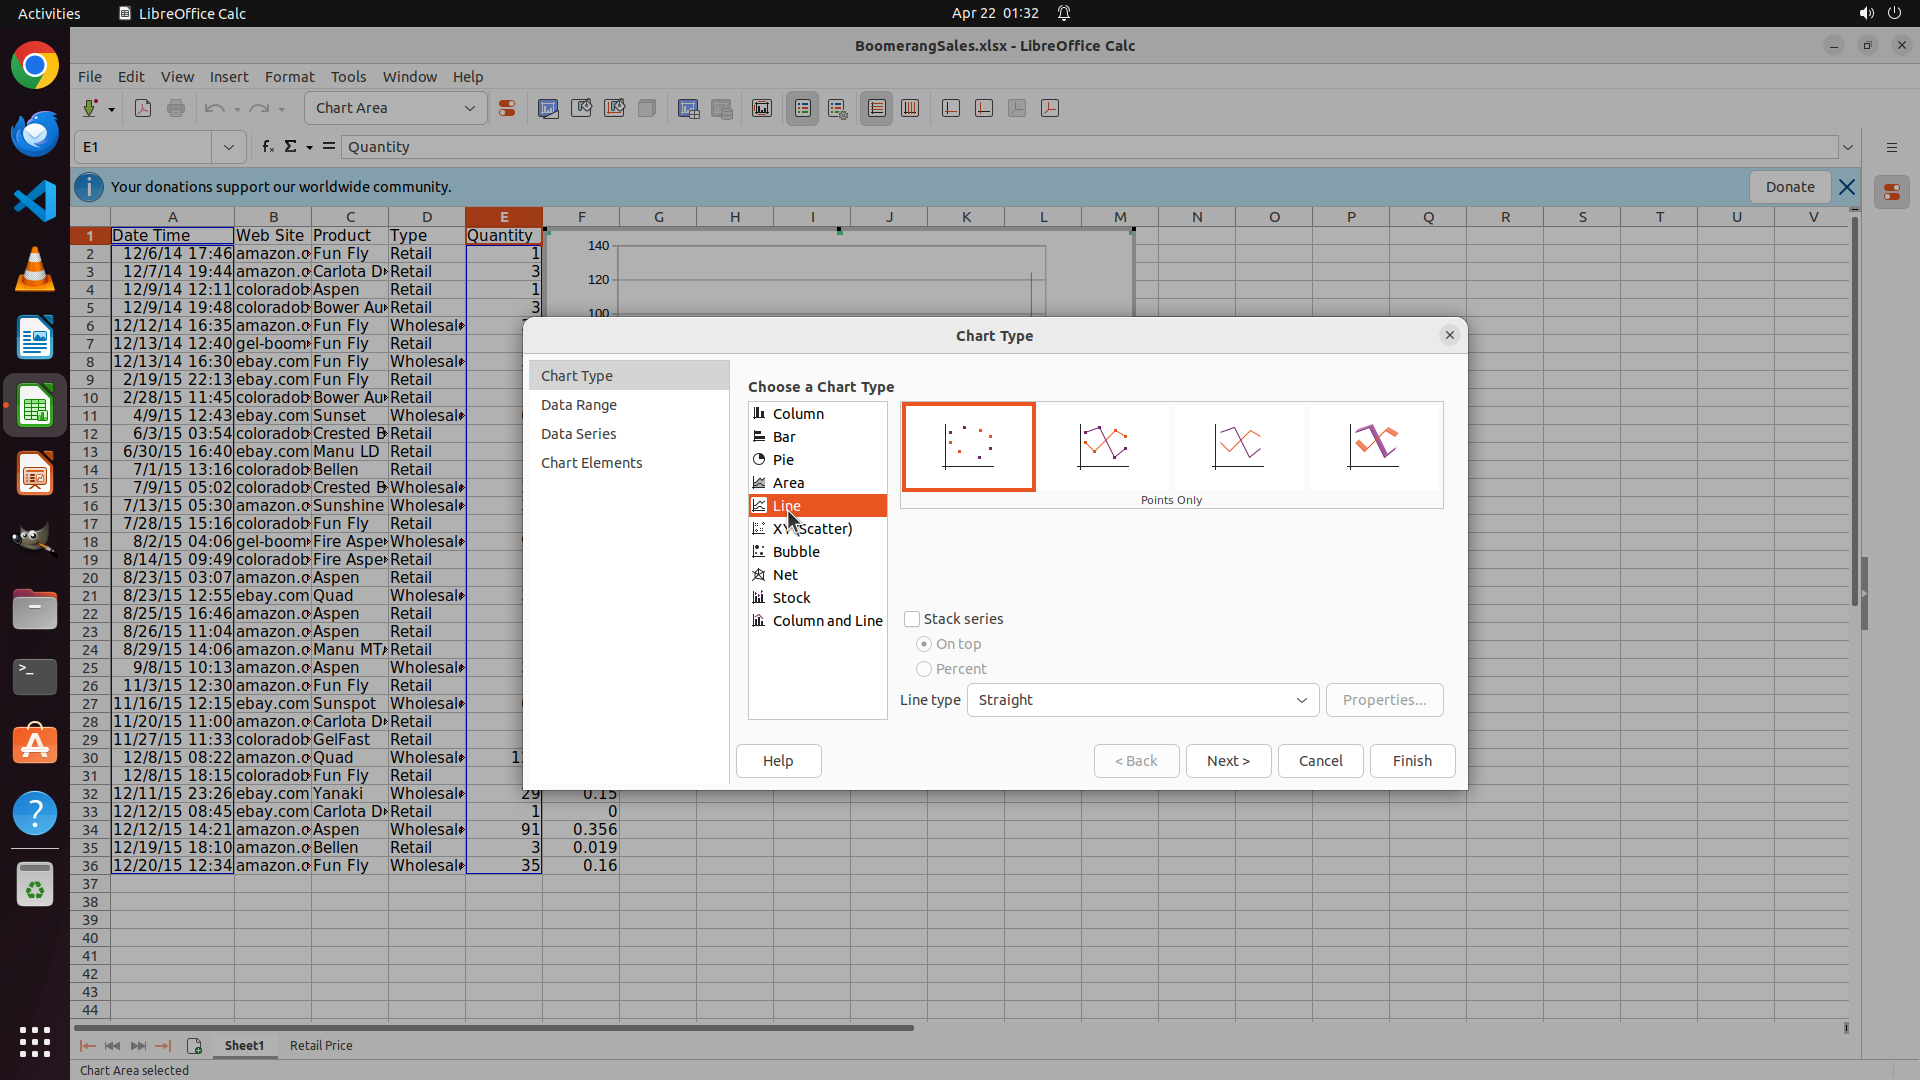Click the Finish button
The height and width of the screenshot is (1080, 1920).
(1411, 761)
